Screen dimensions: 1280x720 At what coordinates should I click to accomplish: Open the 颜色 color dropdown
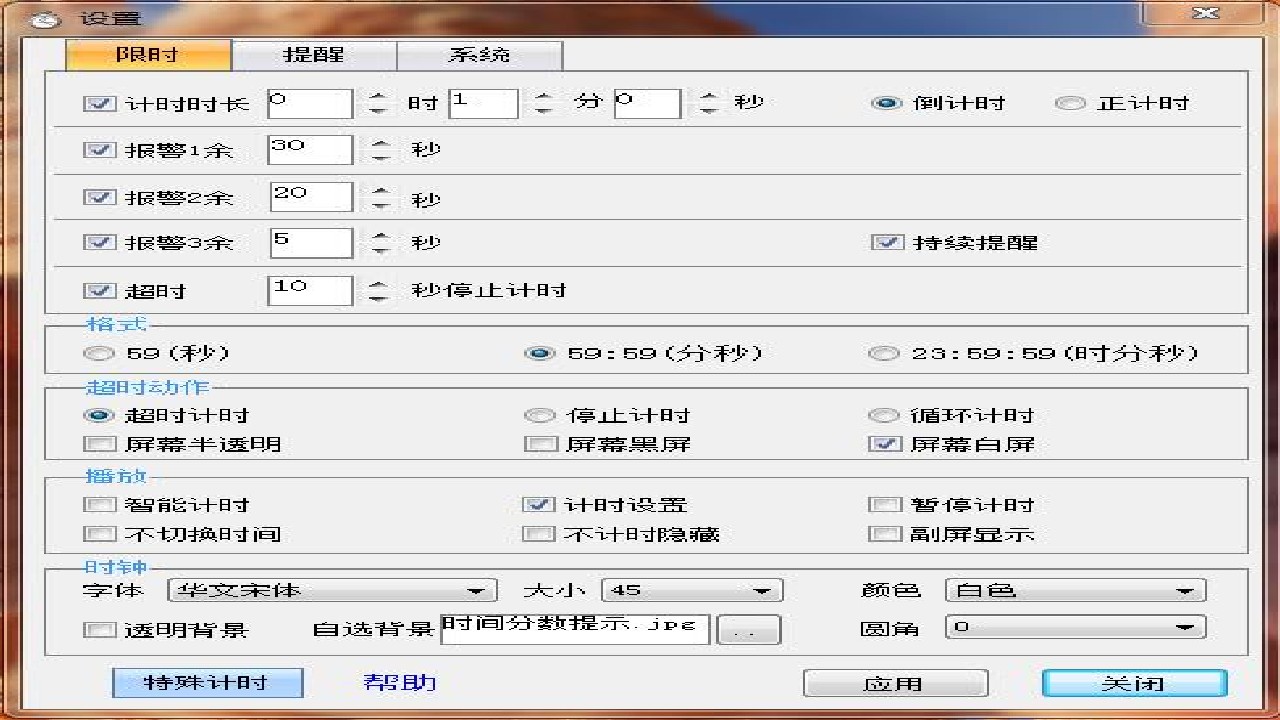click(1075, 591)
